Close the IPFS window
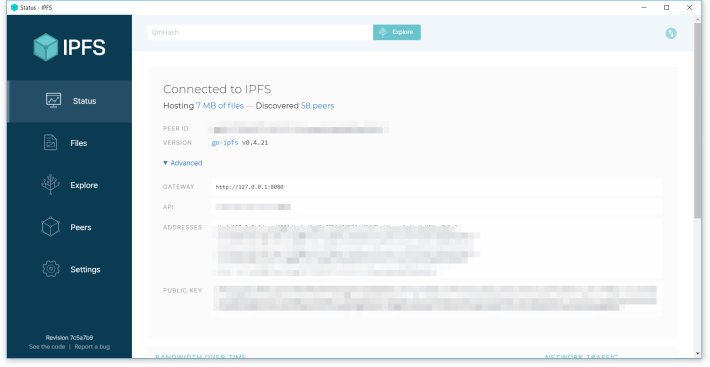 [689, 8]
